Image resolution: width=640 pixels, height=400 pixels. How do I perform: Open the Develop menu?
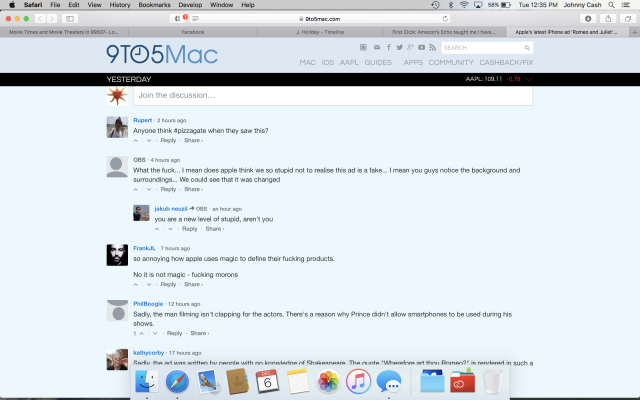pos(190,5)
